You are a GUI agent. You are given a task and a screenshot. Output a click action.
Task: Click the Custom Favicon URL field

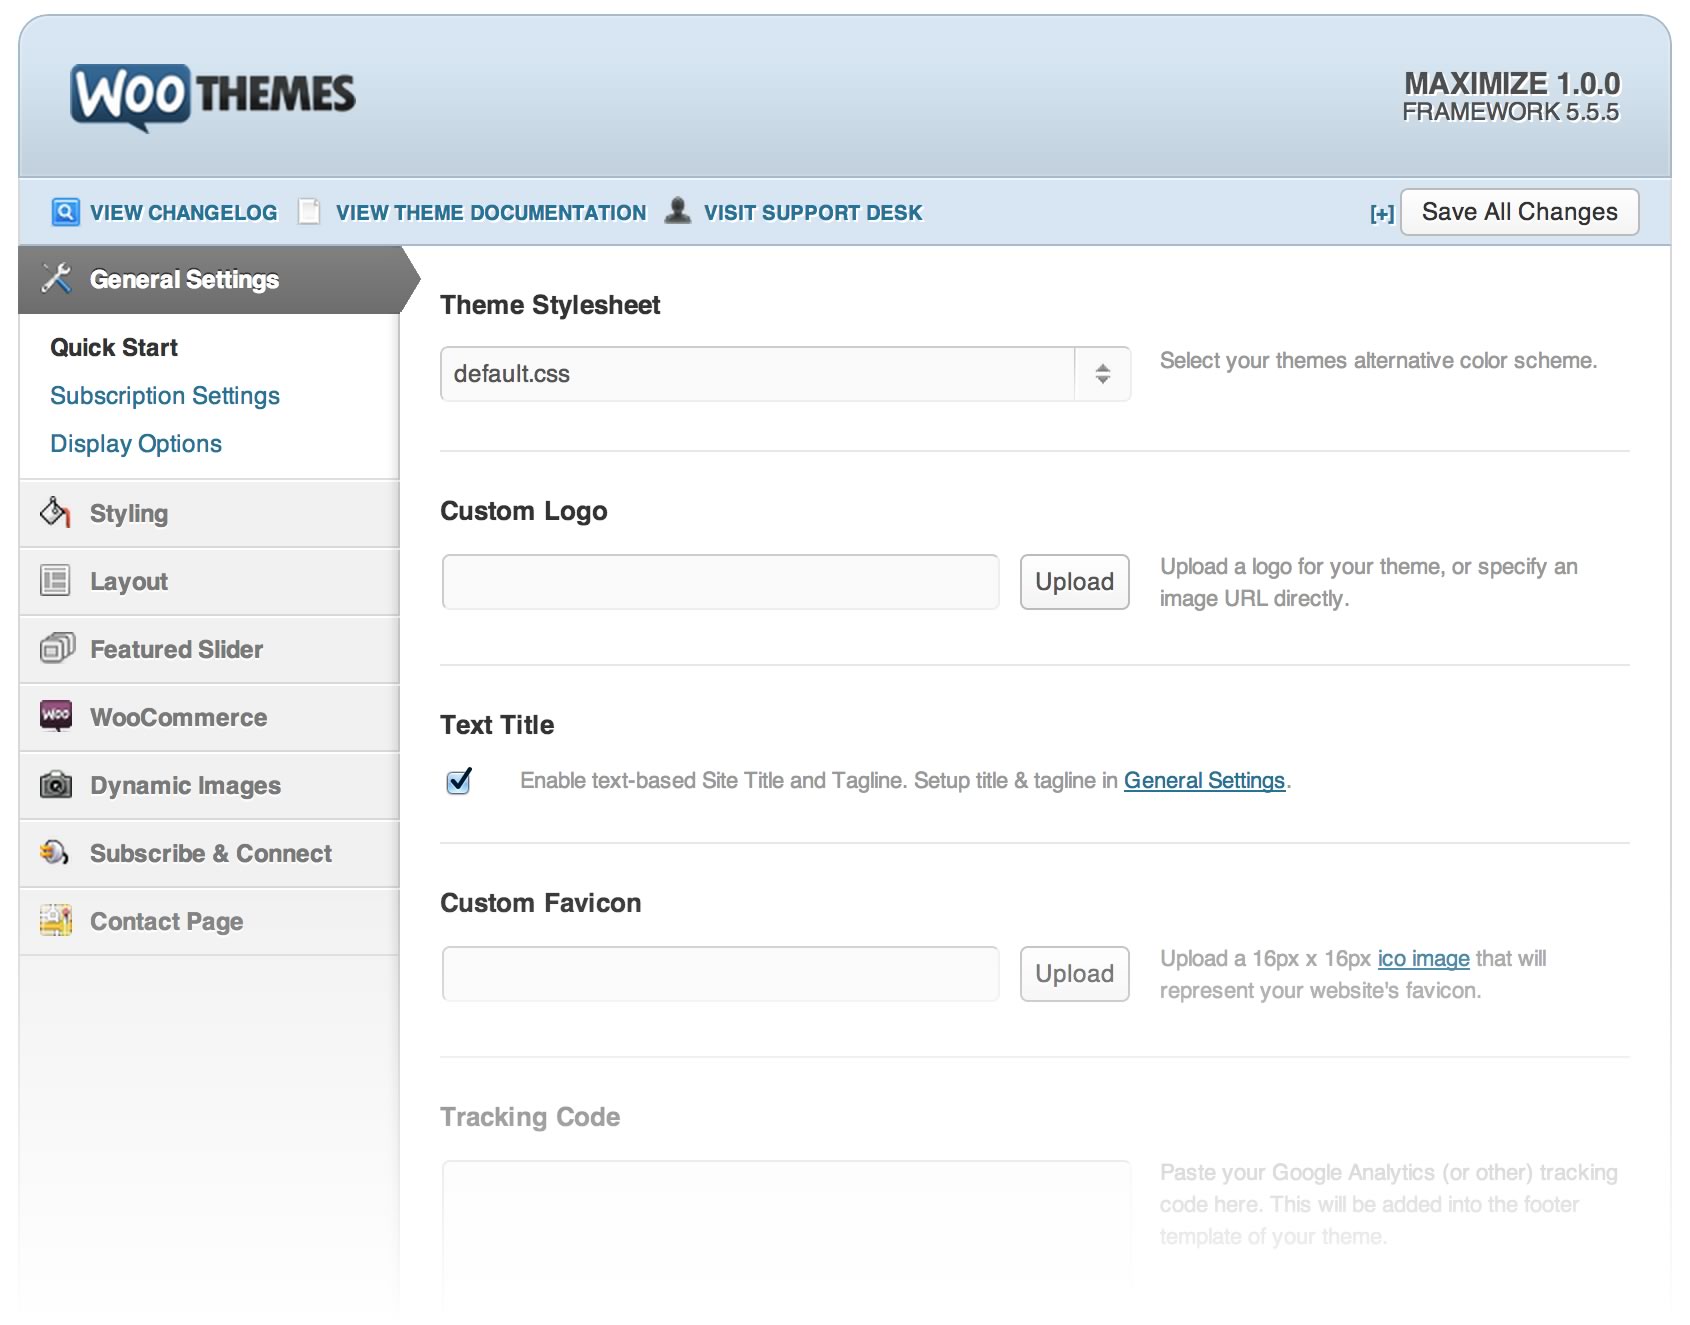tap(720, 974)
